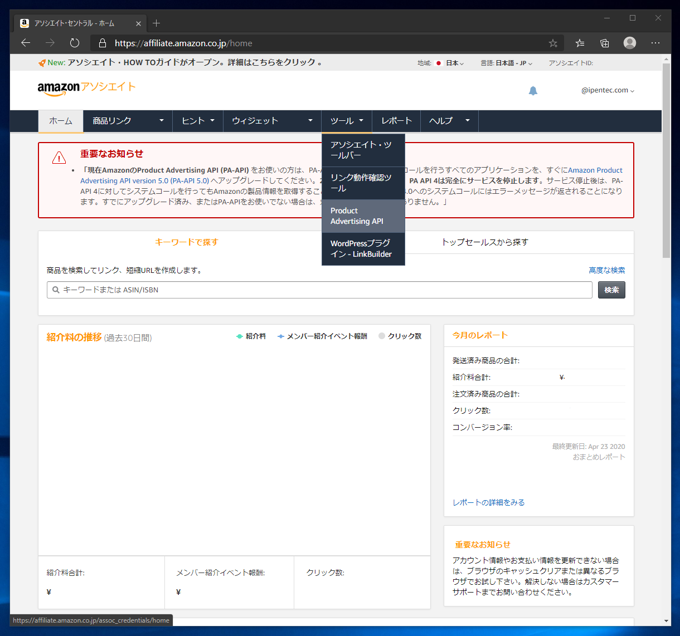Image resolution: width=680 pixels, height=636 pixels.
Task: Open the 言語 日本語-JP dropdown
Action: click(506, 63)
